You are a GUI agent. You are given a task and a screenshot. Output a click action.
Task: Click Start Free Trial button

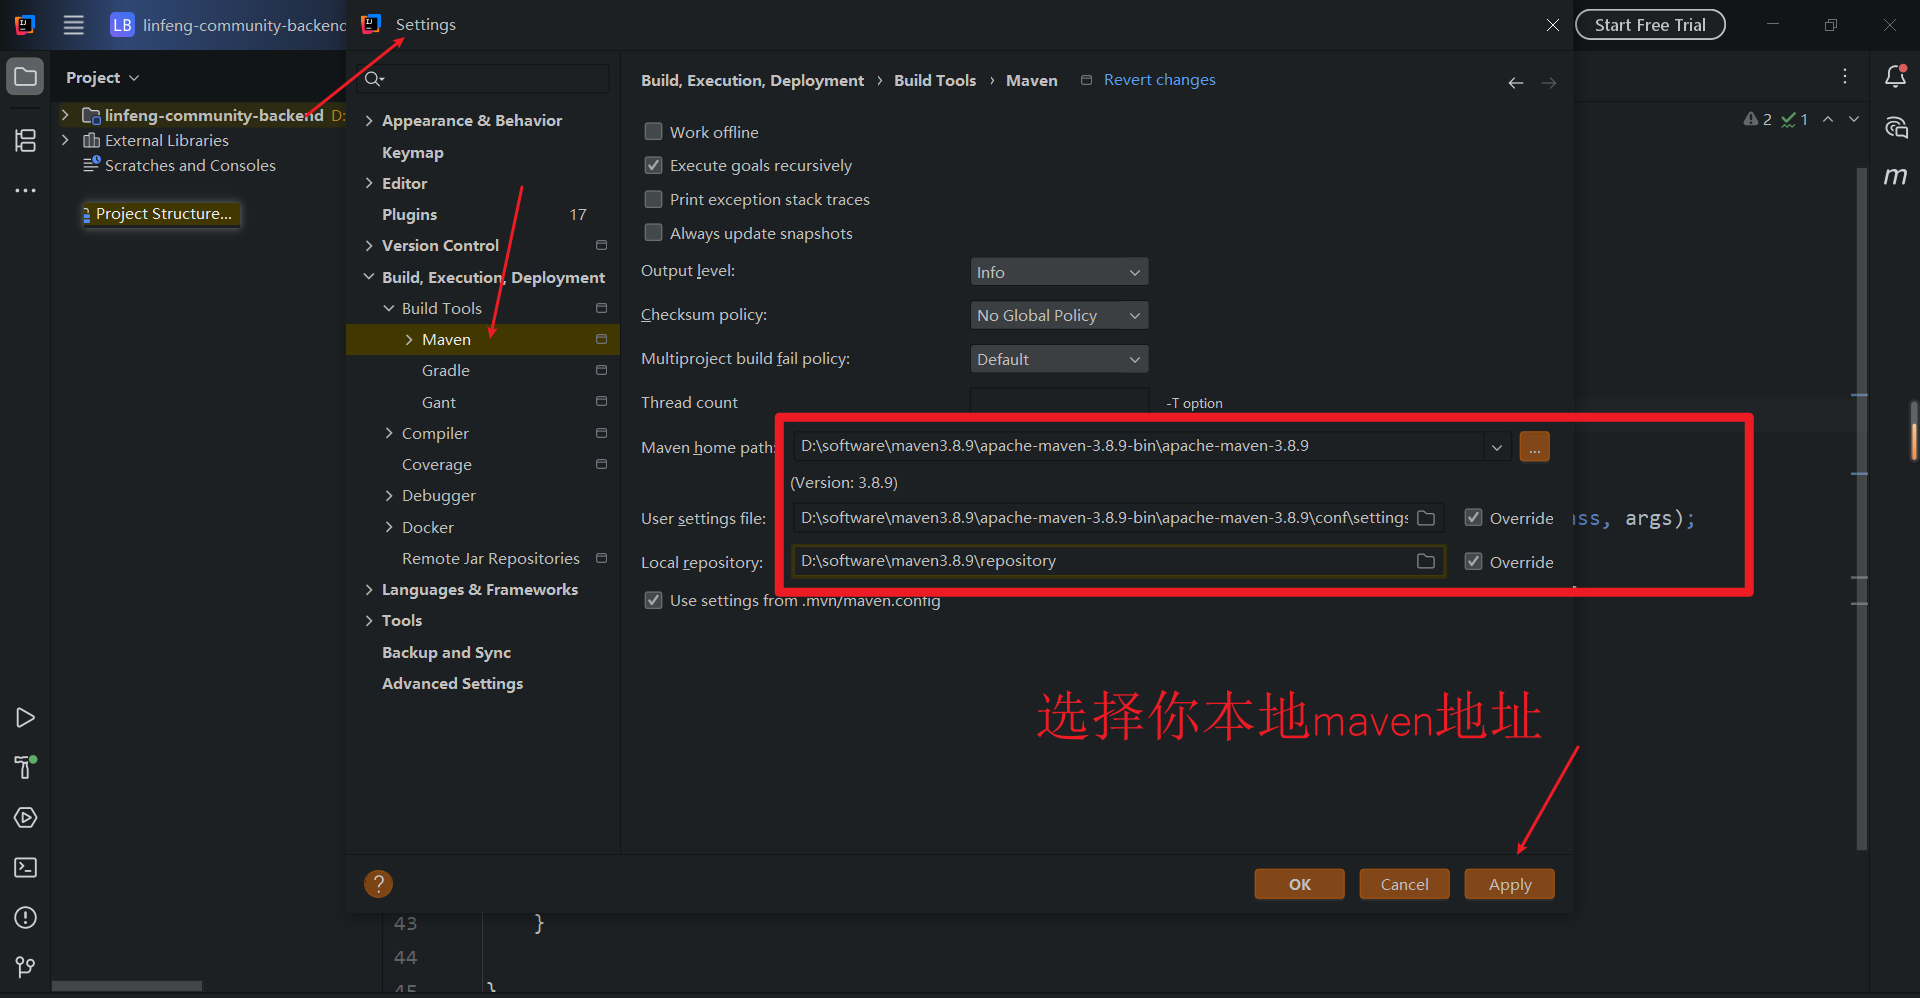[x=1650, y=25]
